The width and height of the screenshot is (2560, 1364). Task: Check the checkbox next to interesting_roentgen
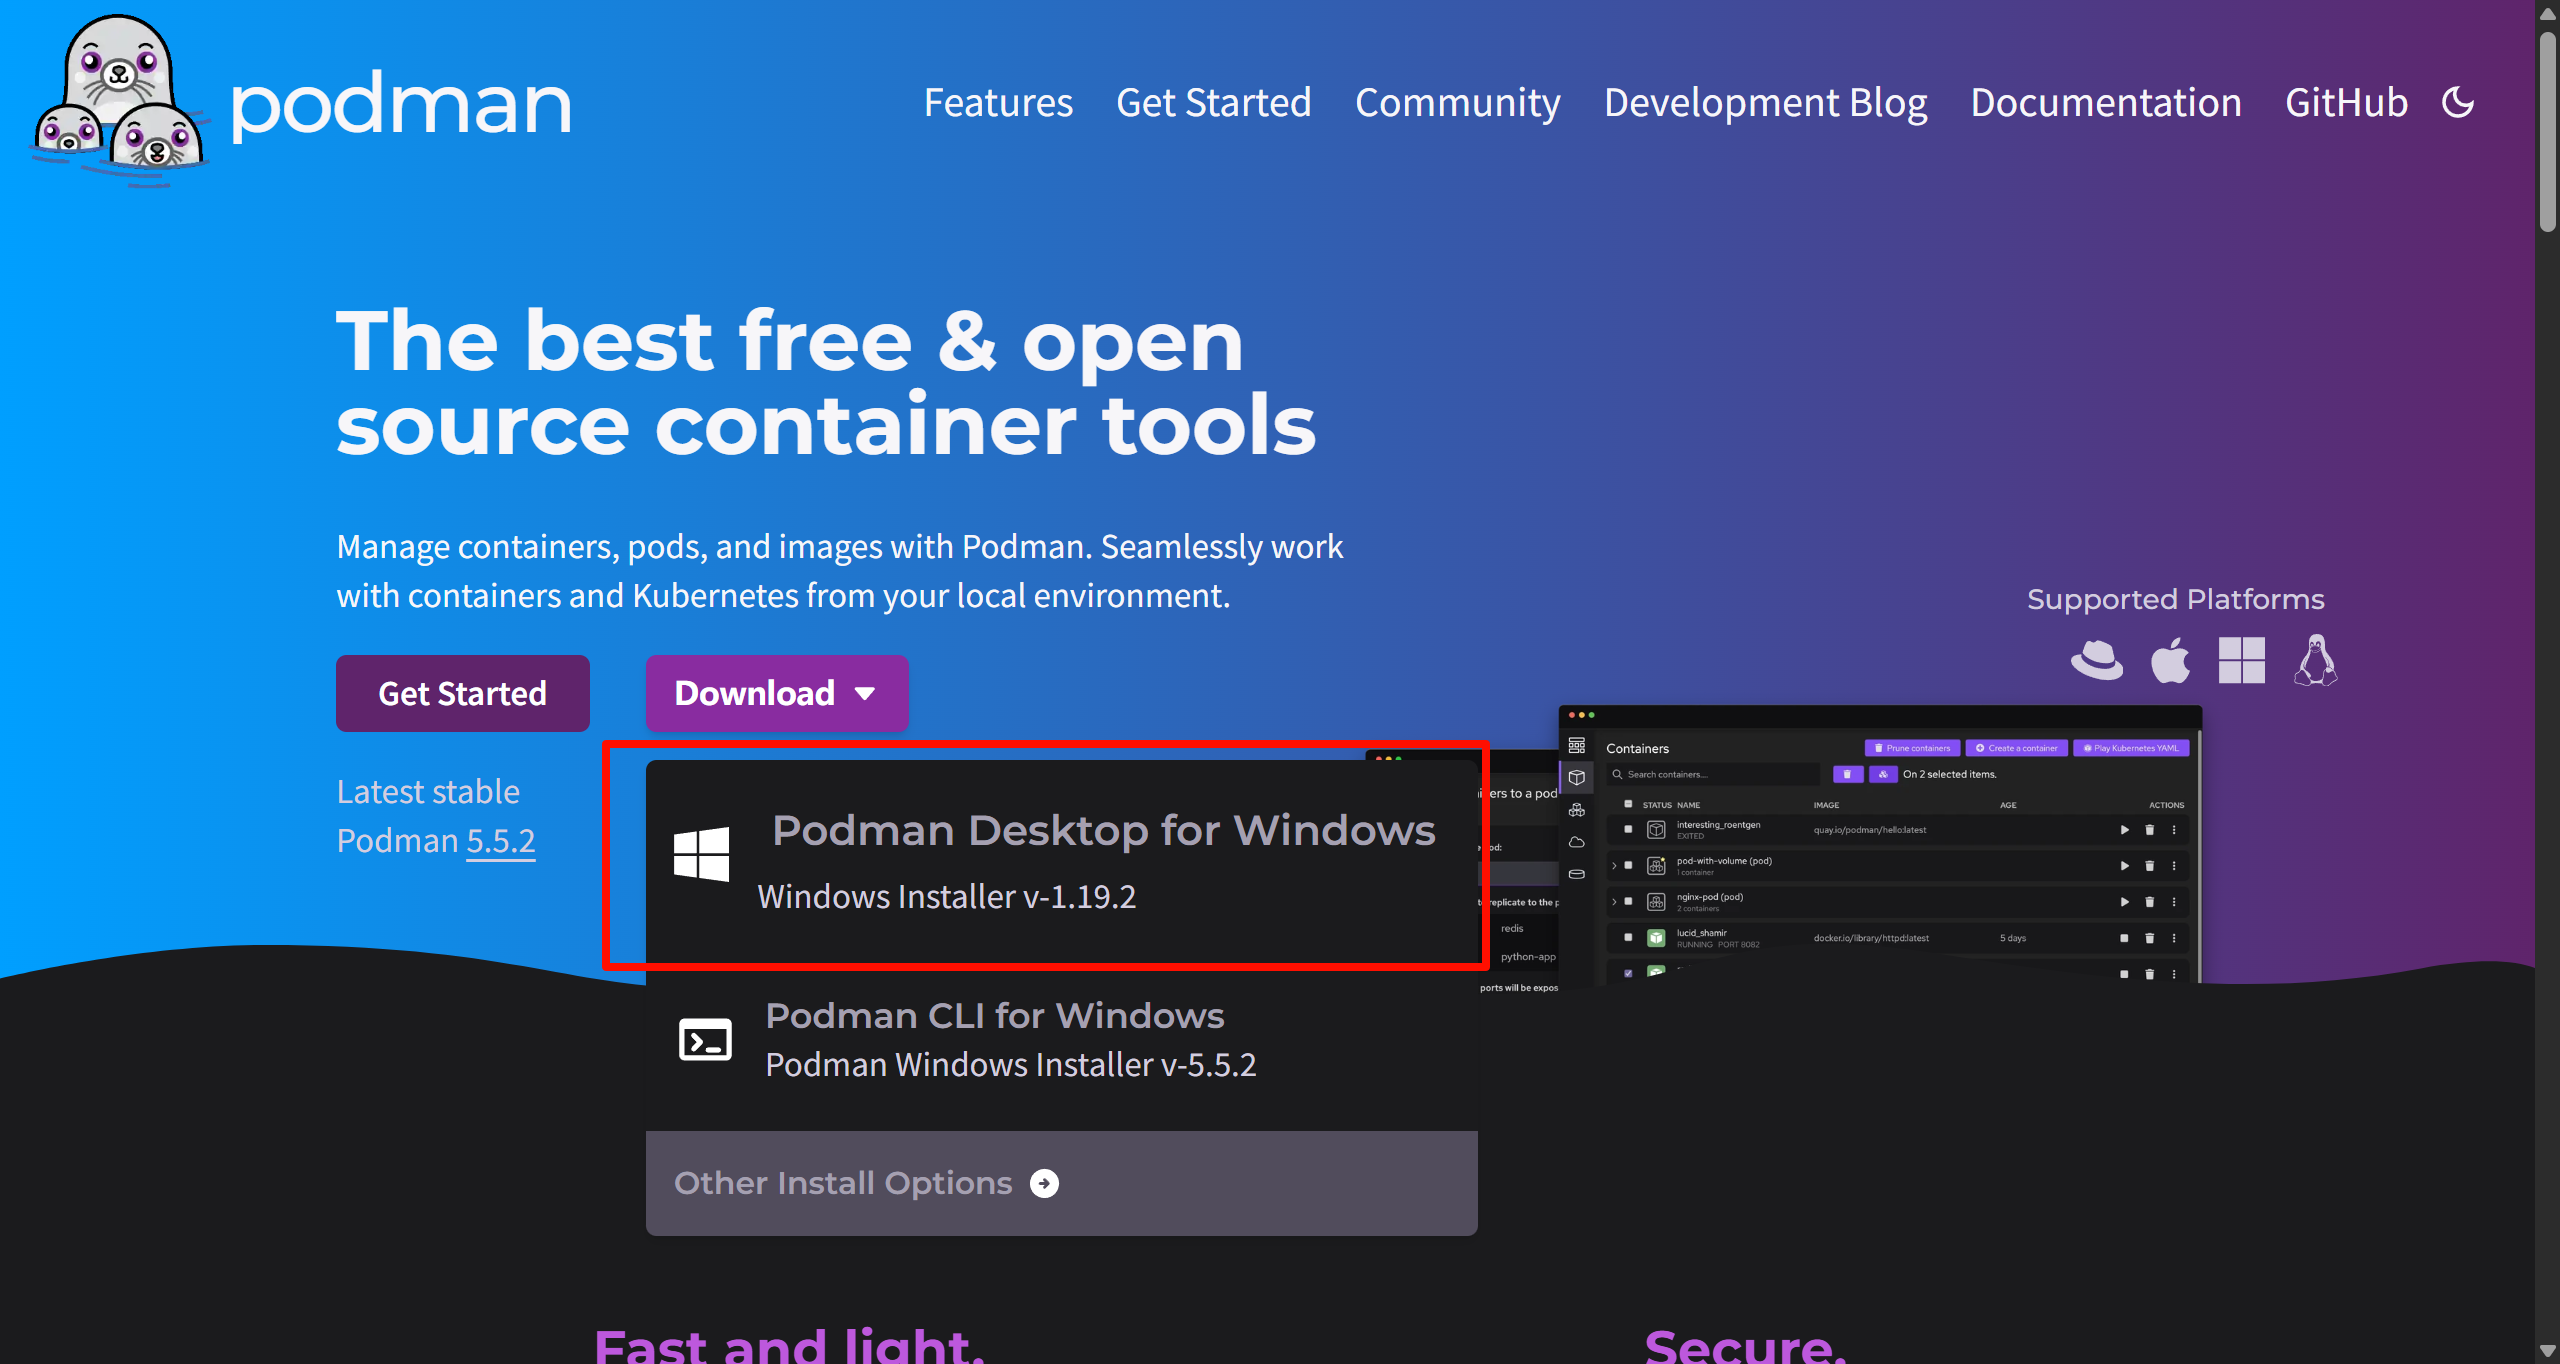pyautogui.click(x=1628, y=829)
